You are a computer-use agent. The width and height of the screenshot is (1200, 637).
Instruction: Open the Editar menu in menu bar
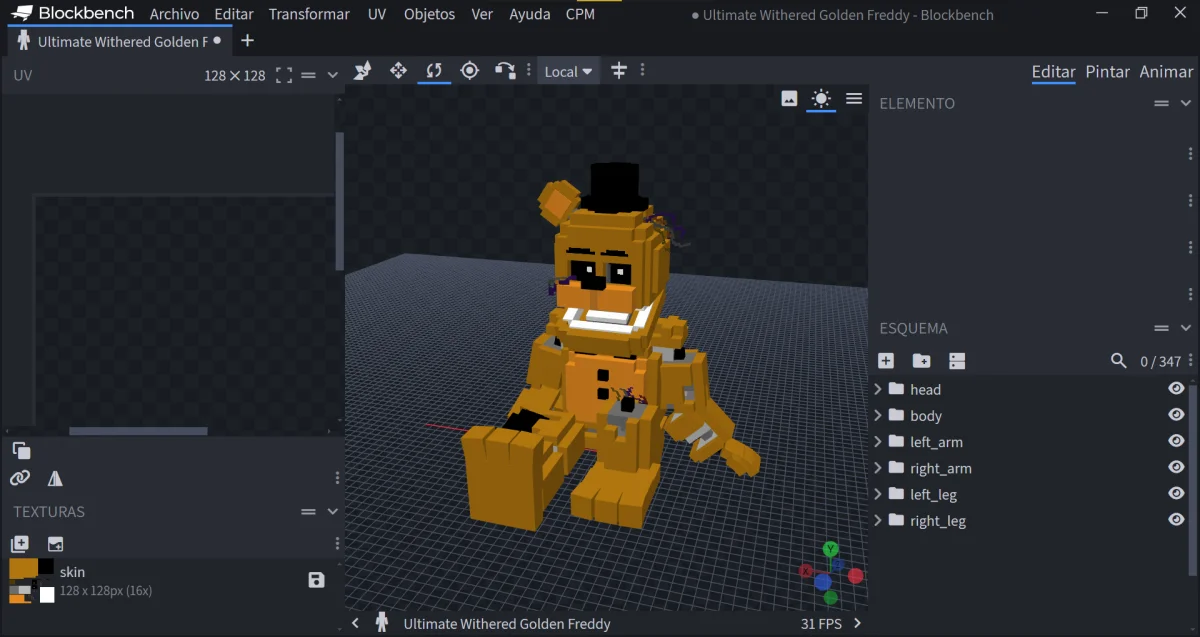(x=234, y=14)
